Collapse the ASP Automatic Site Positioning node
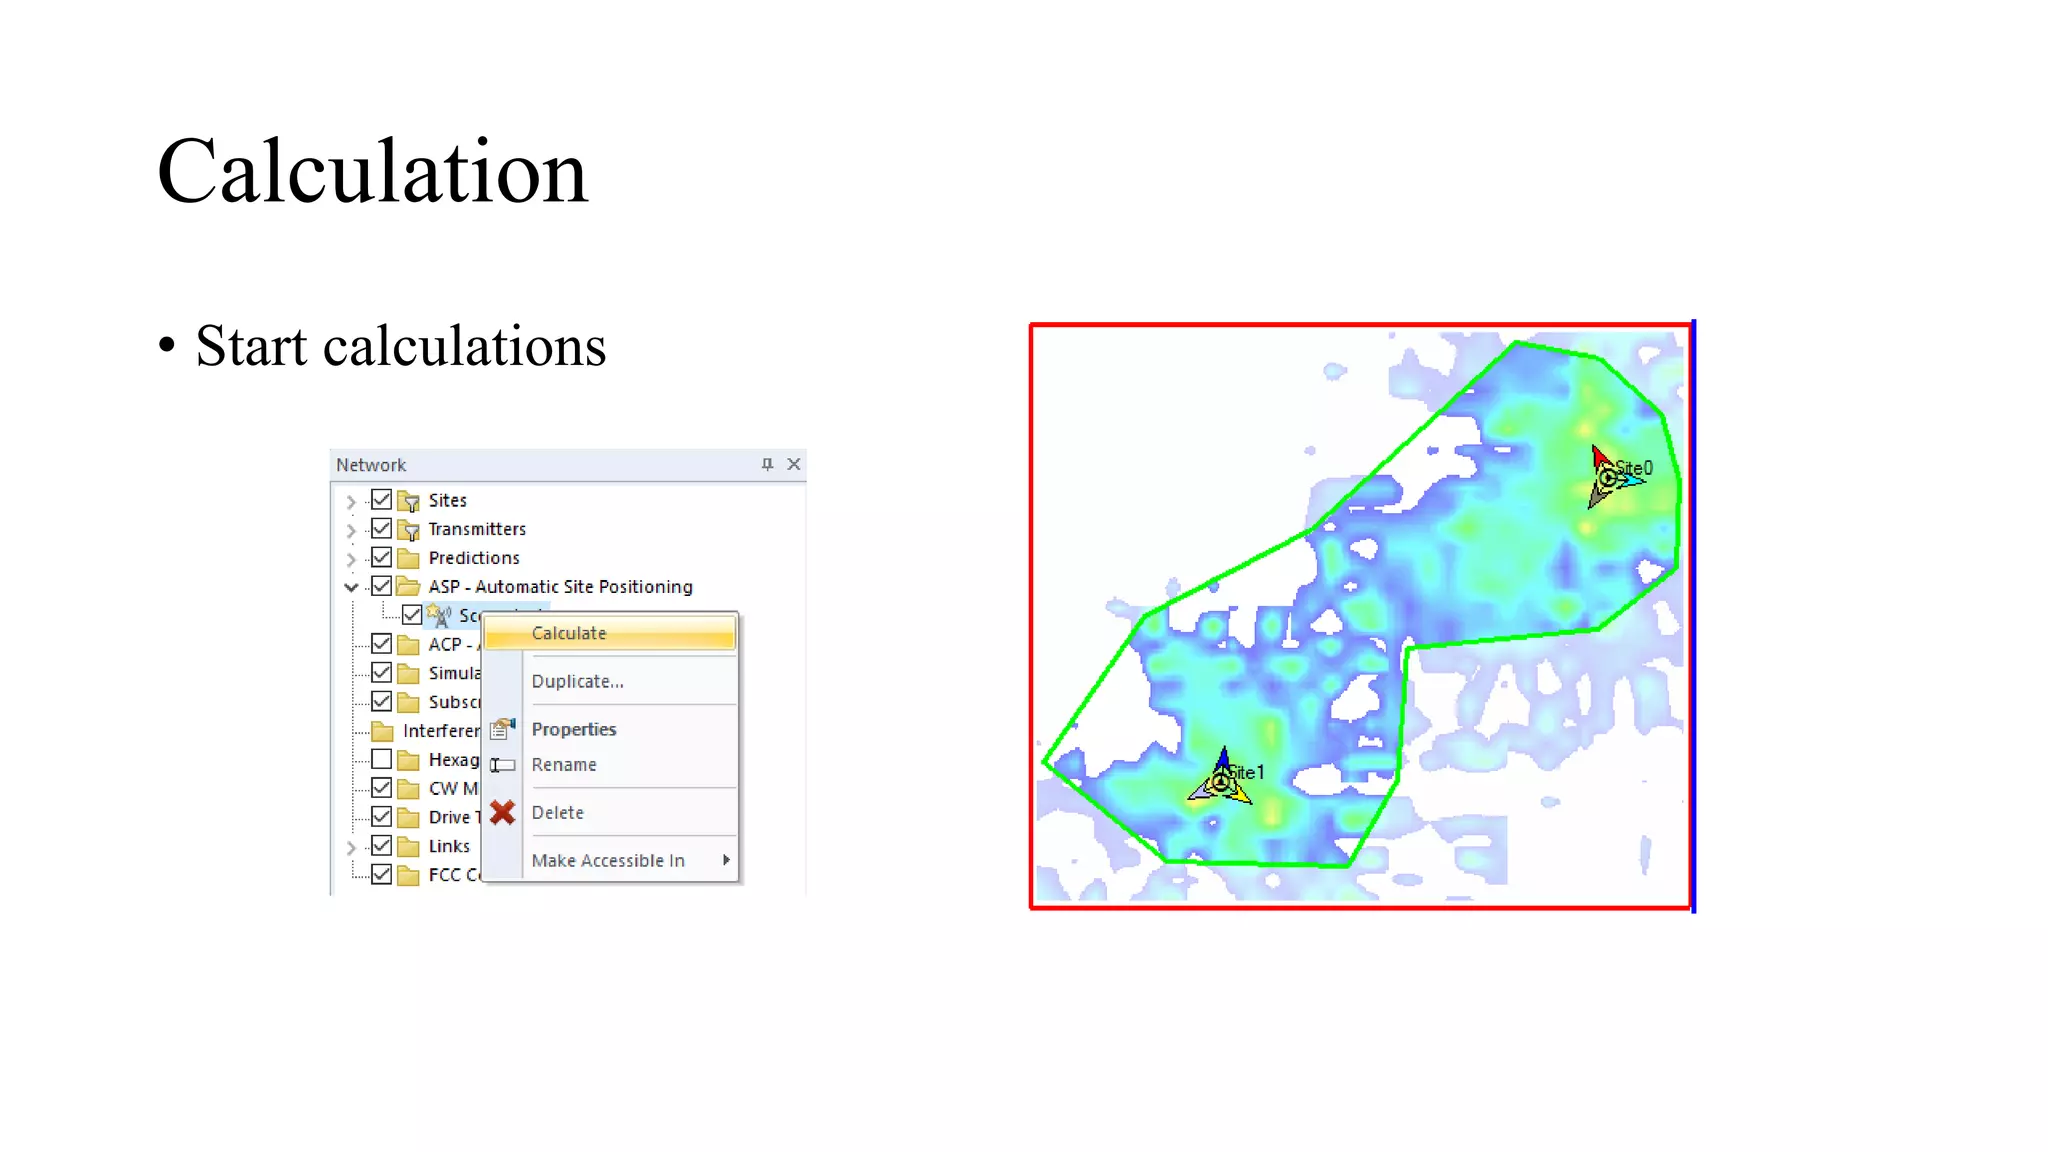The image size is (2048, 1152). 351,587
